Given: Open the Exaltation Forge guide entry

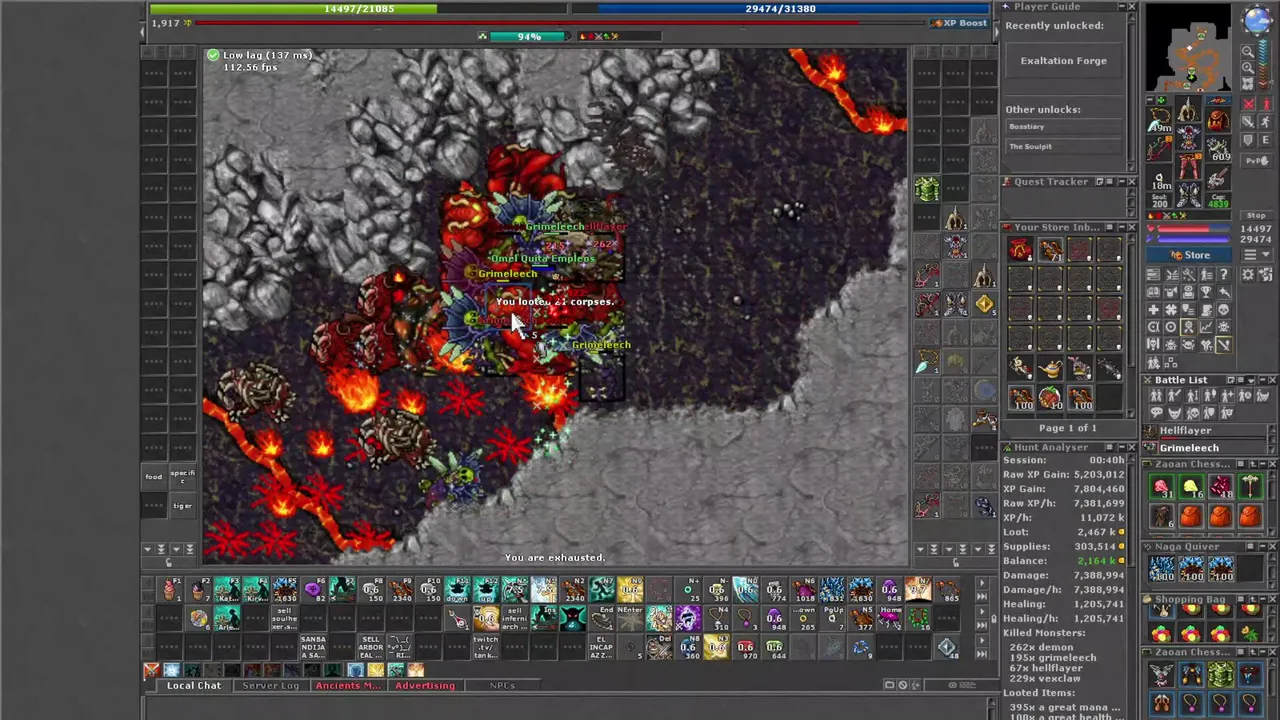Looking at the screenshot, I should pyautogui.click(x=1064, y=61).
